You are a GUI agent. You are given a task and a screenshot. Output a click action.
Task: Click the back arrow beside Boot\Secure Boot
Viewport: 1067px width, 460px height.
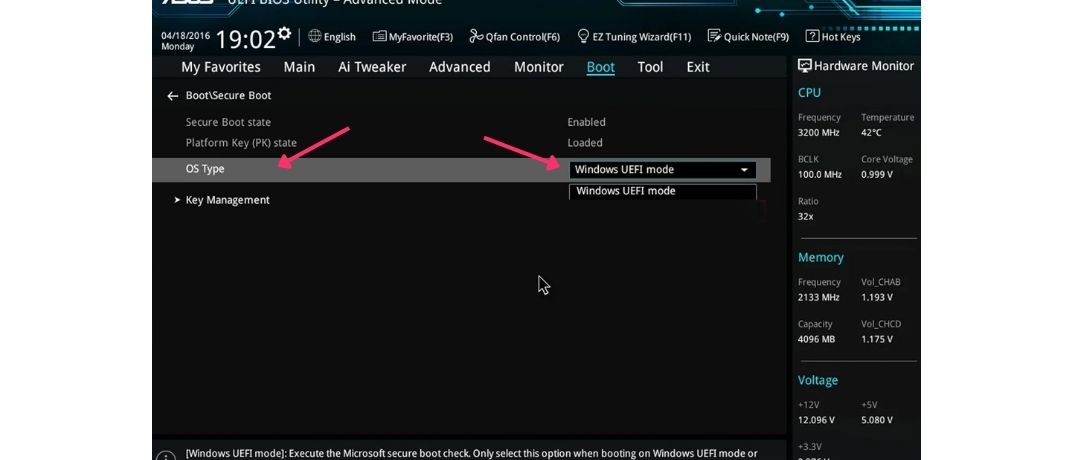tap(173, 96)
